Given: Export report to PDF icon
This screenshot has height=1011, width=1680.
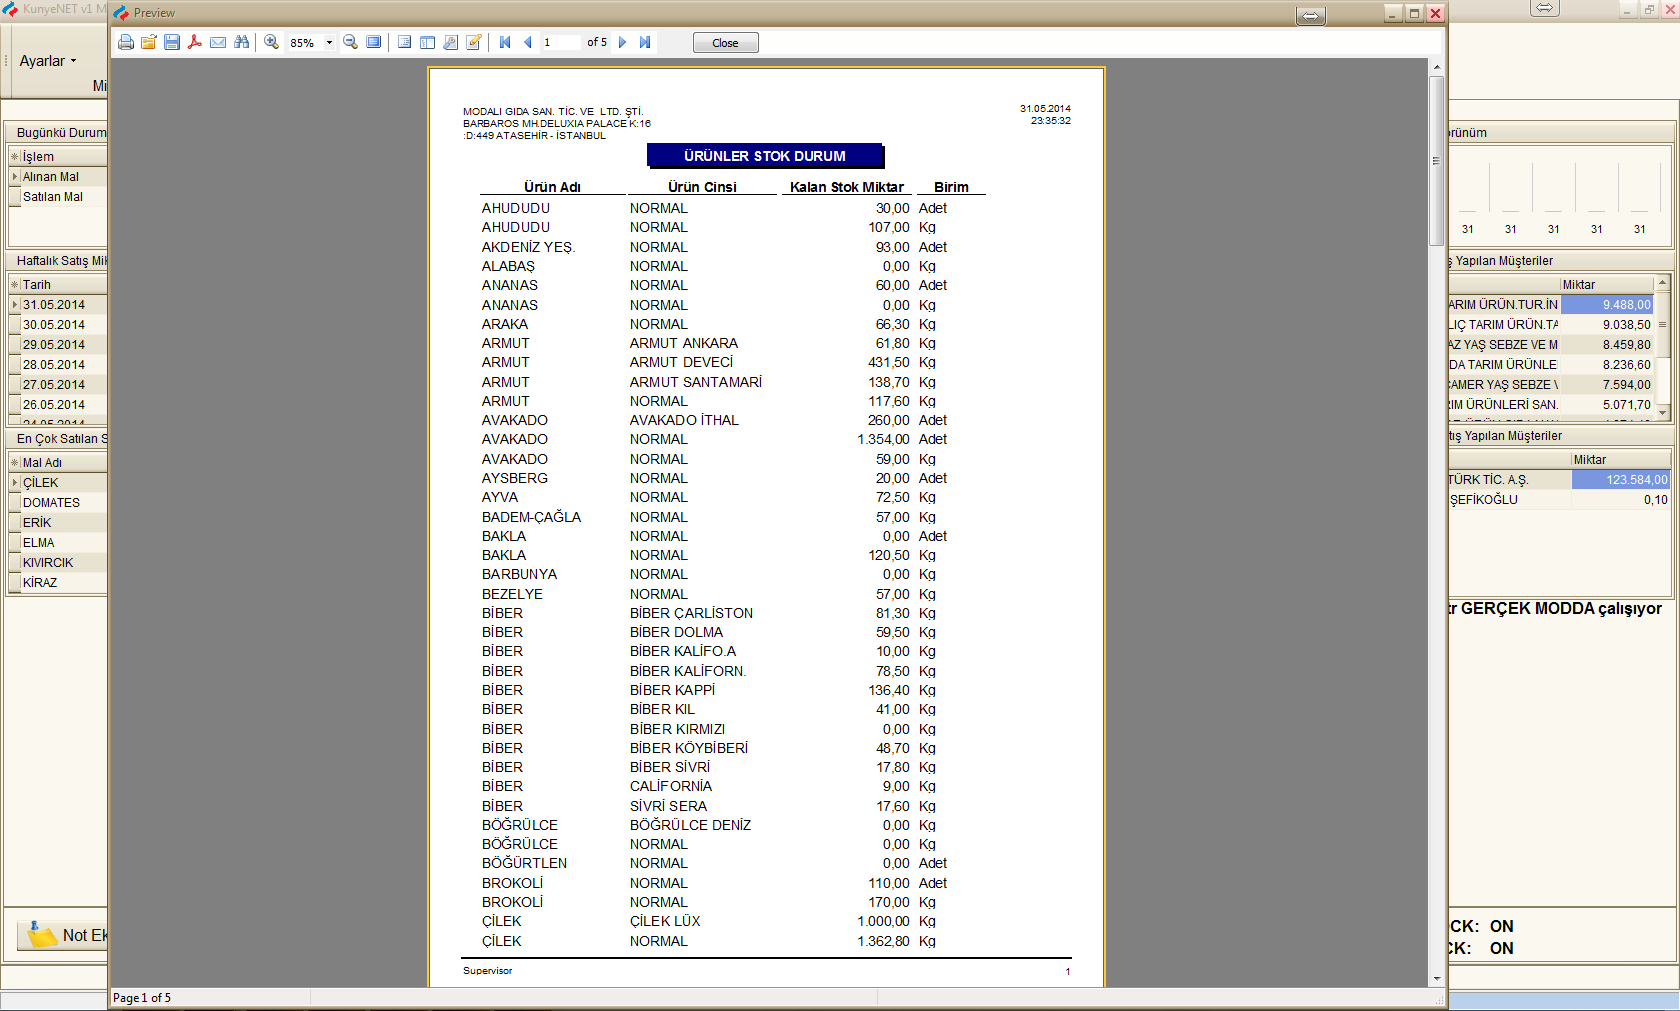Looking at the screenshot, I should 195,42.
